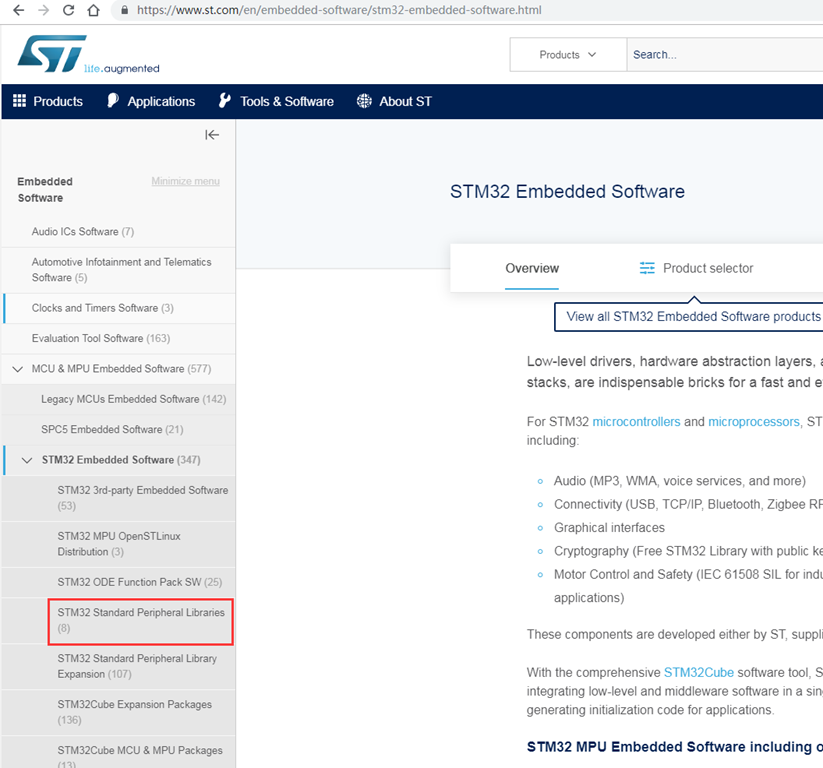Open the Tools & Software menu
This screenshot has height=768, width=823.
(x=287, y=101)
